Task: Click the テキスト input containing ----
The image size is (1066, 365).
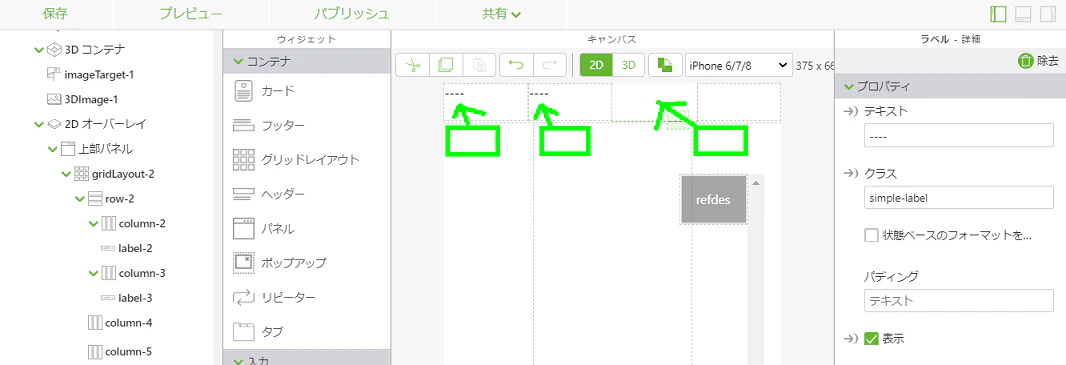Action: click(959, 136)
